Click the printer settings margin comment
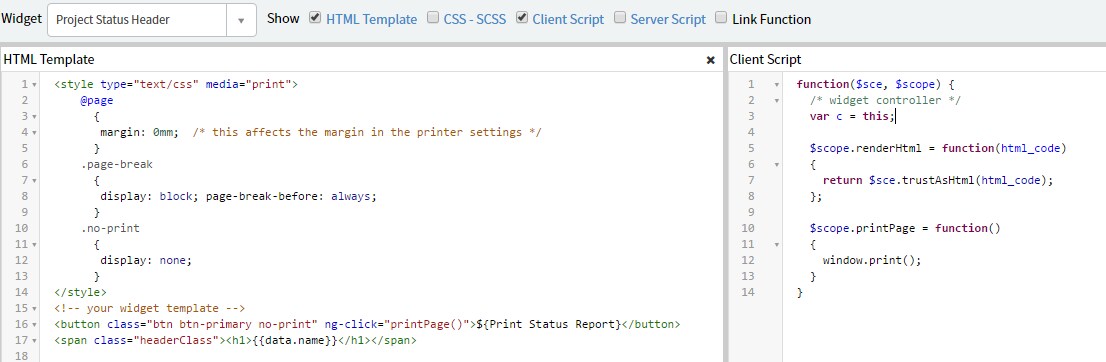The height and width of the screenshot is (362, 1106). pyautogui.click(x=367, y=132)
